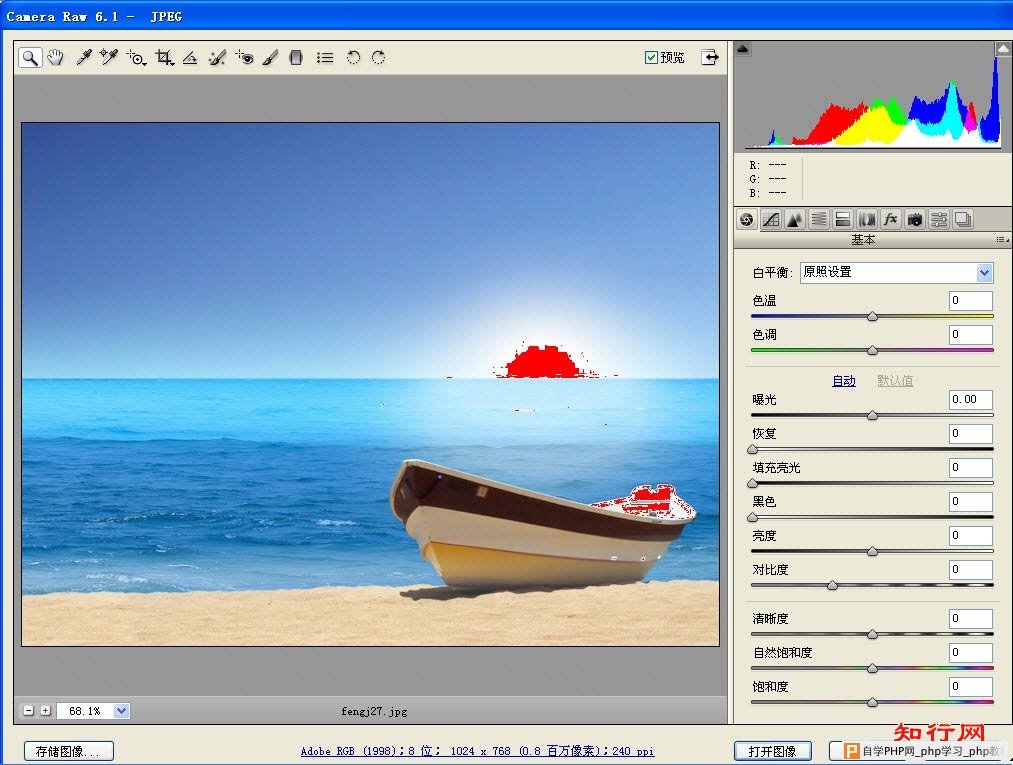Screen dimensions: 1013x765
Task: Click the 亮度 brightness slider handle
Action: (x=872, y=551)
